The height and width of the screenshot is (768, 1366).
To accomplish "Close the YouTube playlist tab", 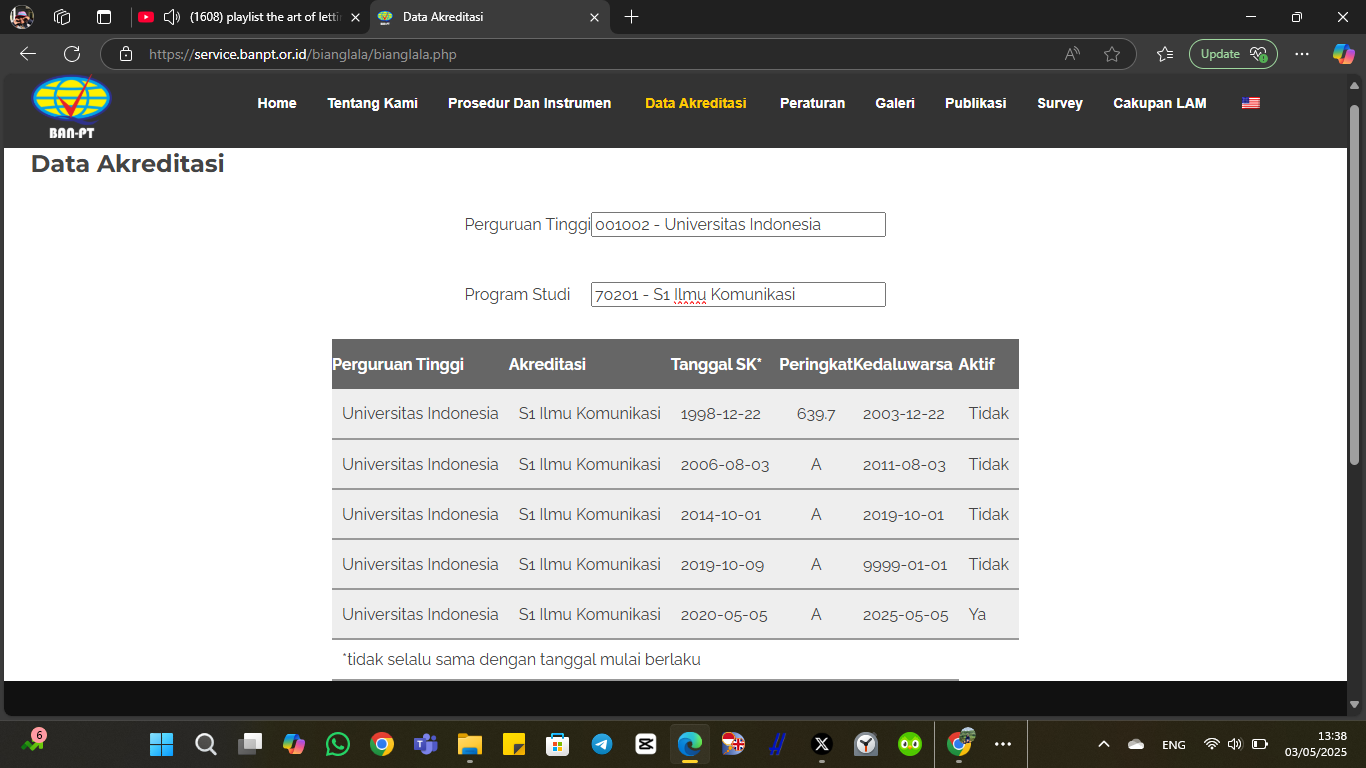I will click(x=355, y=17).
